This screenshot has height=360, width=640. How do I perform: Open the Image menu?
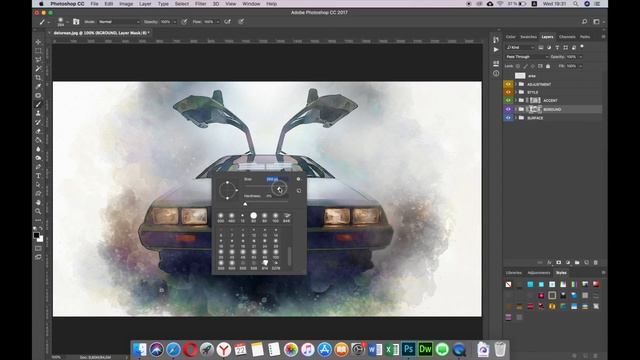pyautogui.click(x=126, y=4)
